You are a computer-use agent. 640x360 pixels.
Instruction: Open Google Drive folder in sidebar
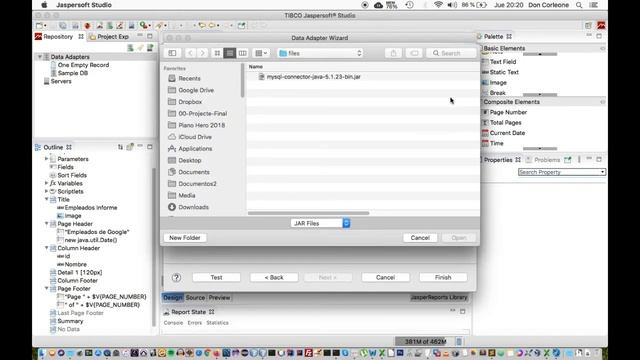pos(196,90)
